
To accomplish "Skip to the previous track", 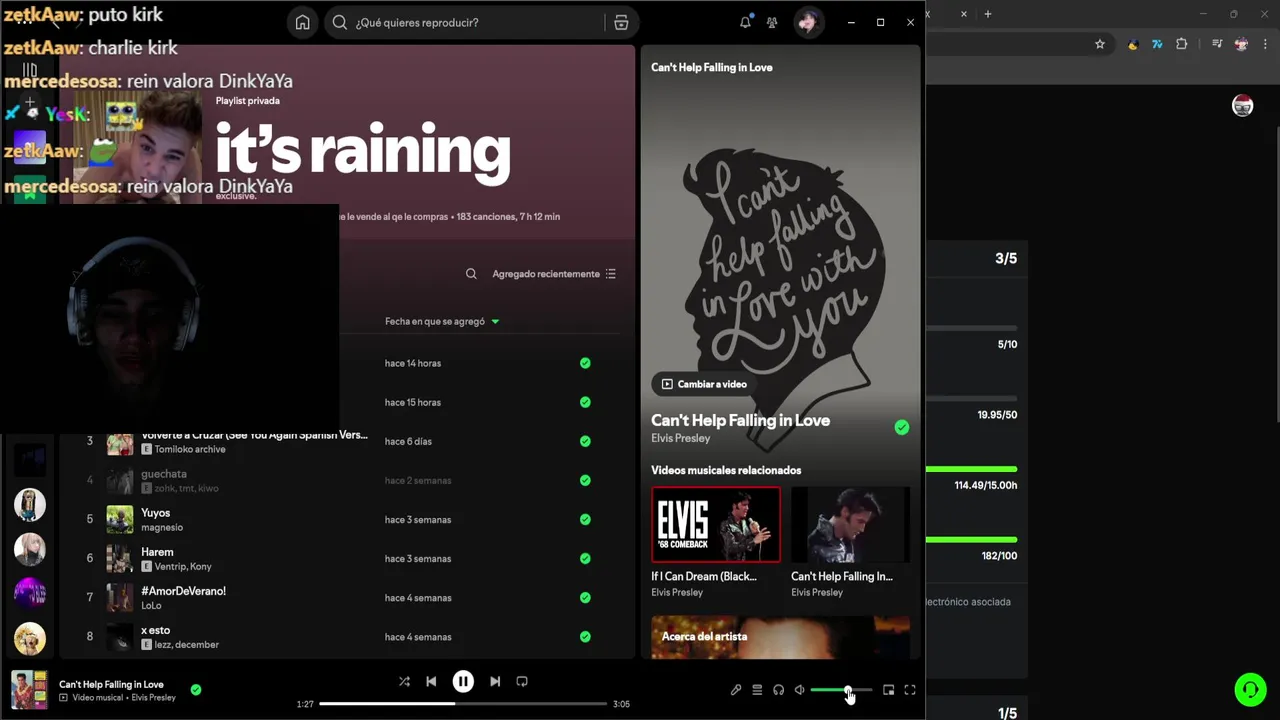I will point(431,682).
